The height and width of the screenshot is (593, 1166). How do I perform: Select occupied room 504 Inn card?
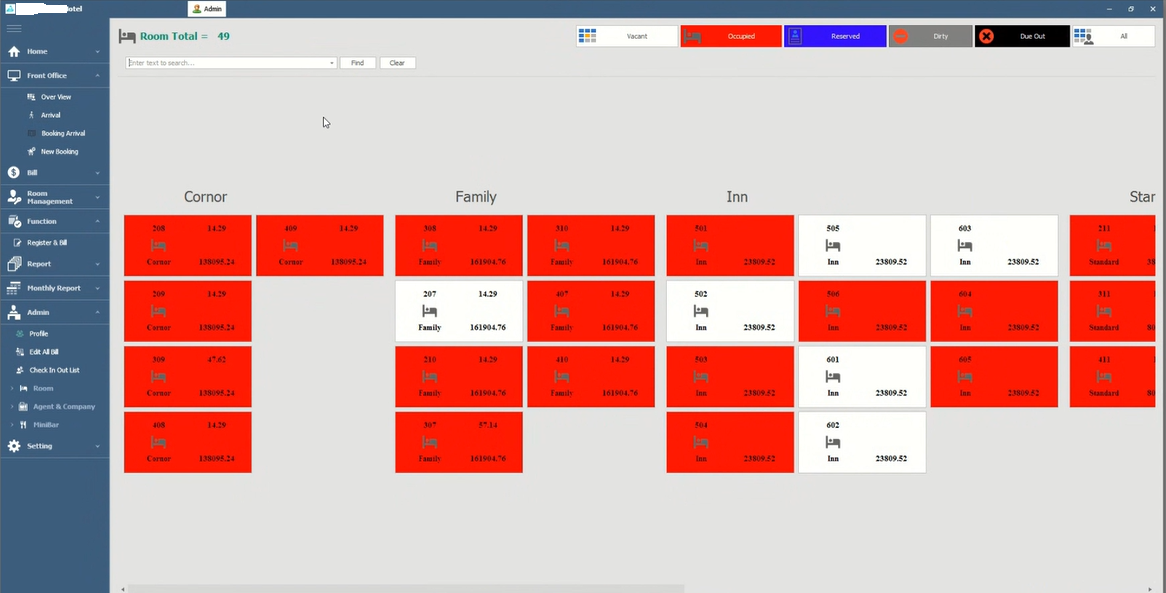tap(730, 442)
